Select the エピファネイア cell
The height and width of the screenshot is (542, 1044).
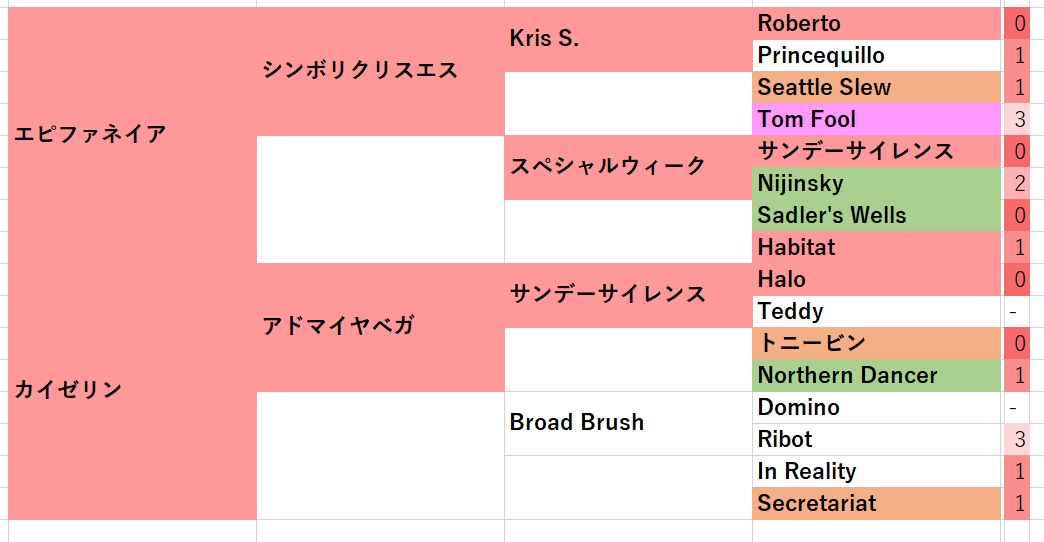coord(132,135)
